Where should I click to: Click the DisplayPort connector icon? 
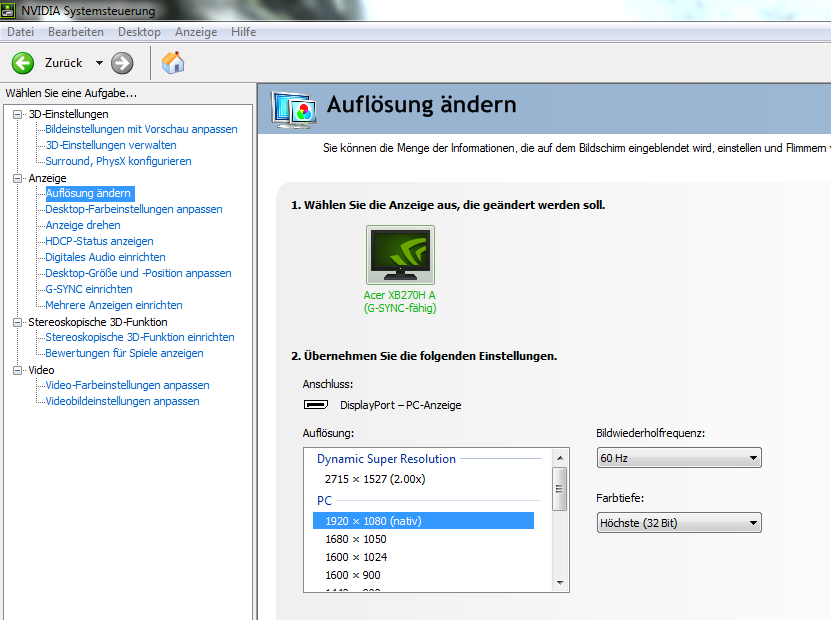[x=316, y=405]
